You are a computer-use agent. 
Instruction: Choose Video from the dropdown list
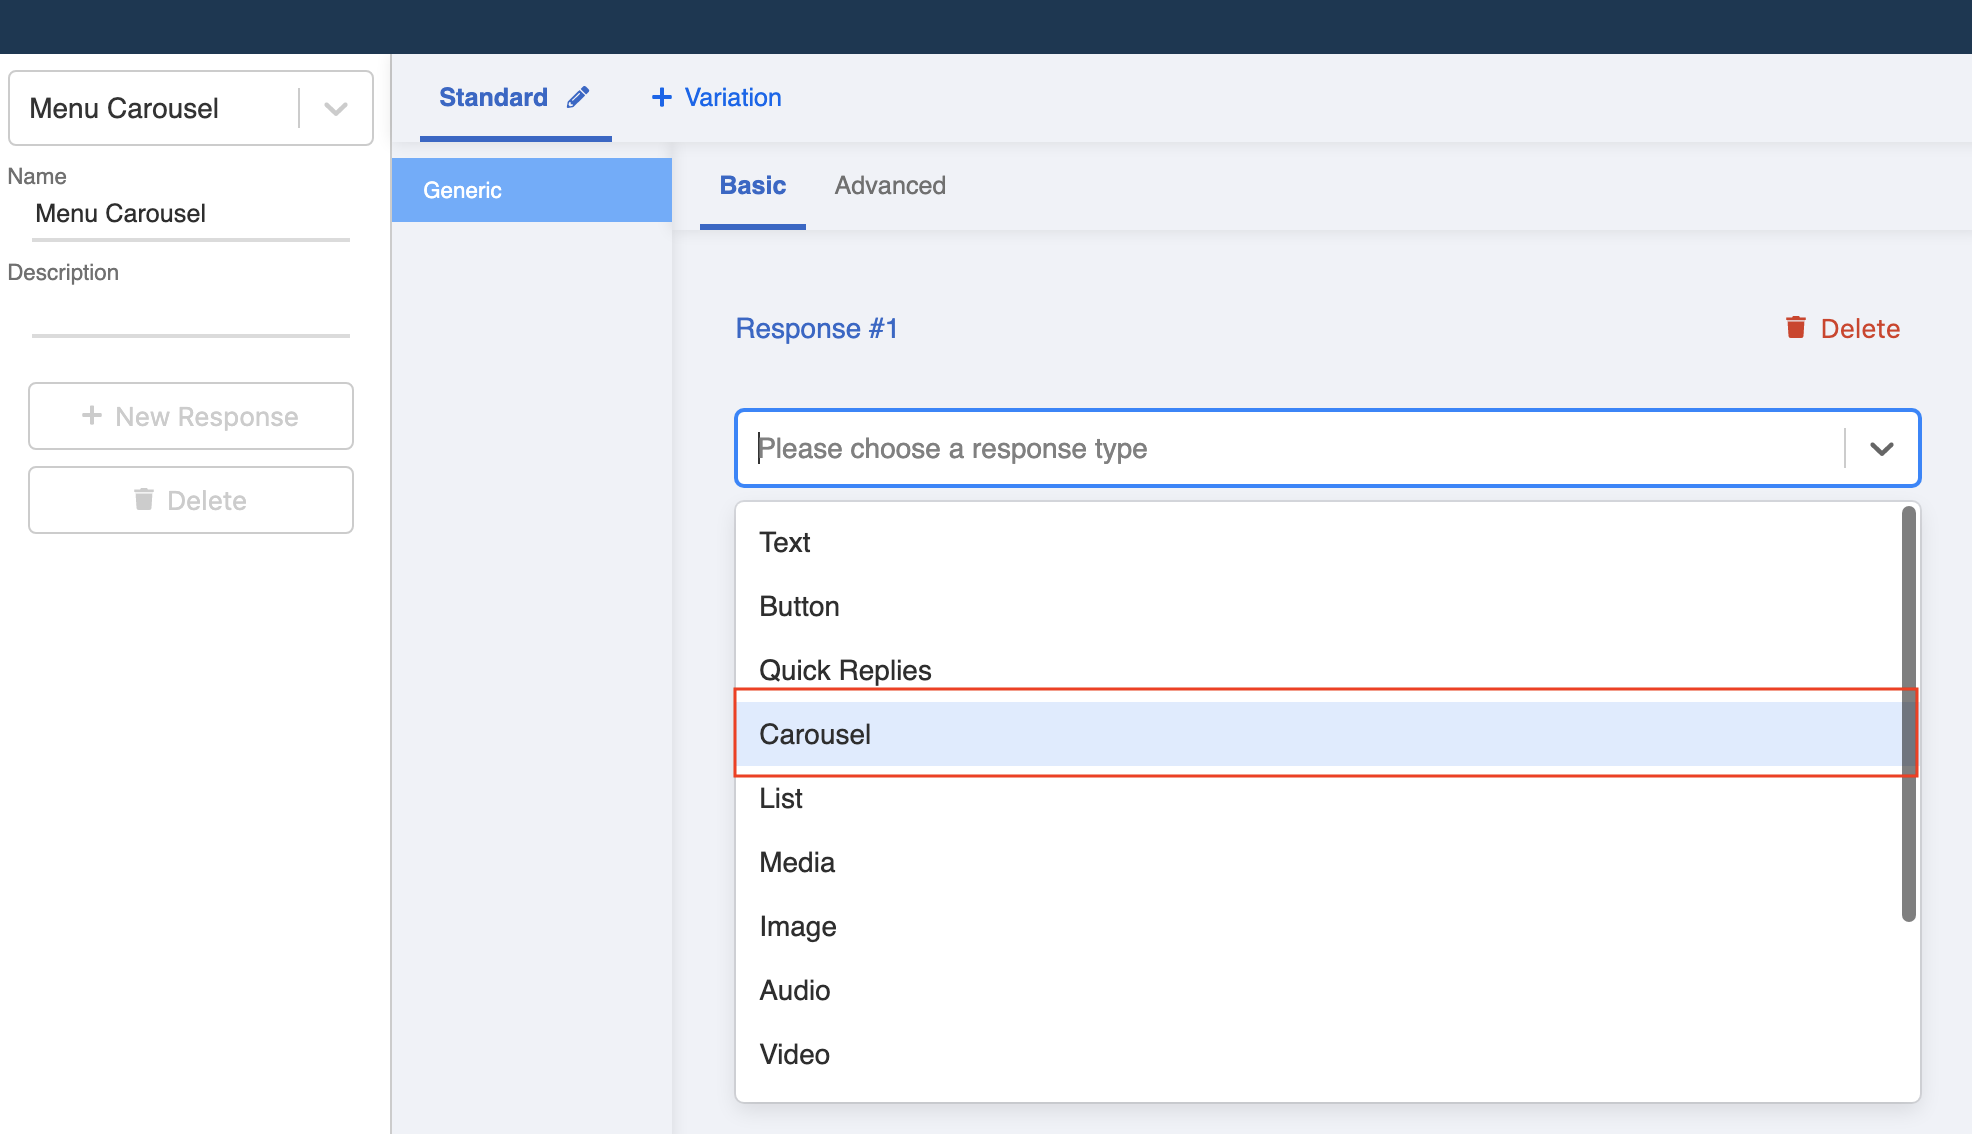795,1054
